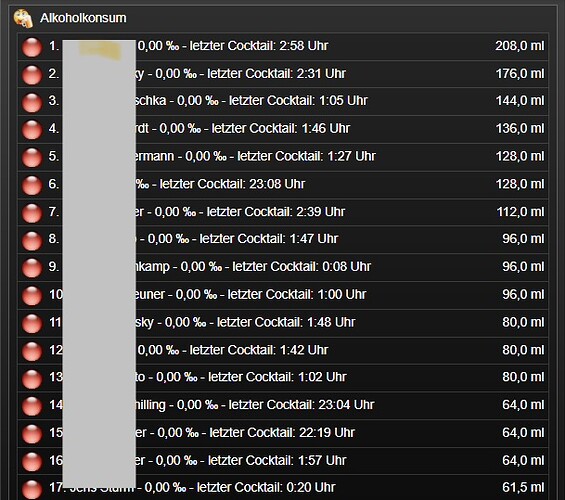Screen dimensions: 565x500
Task: Select the 176,0 ml value
Action: pyautogui.click(x=520, y=73)
